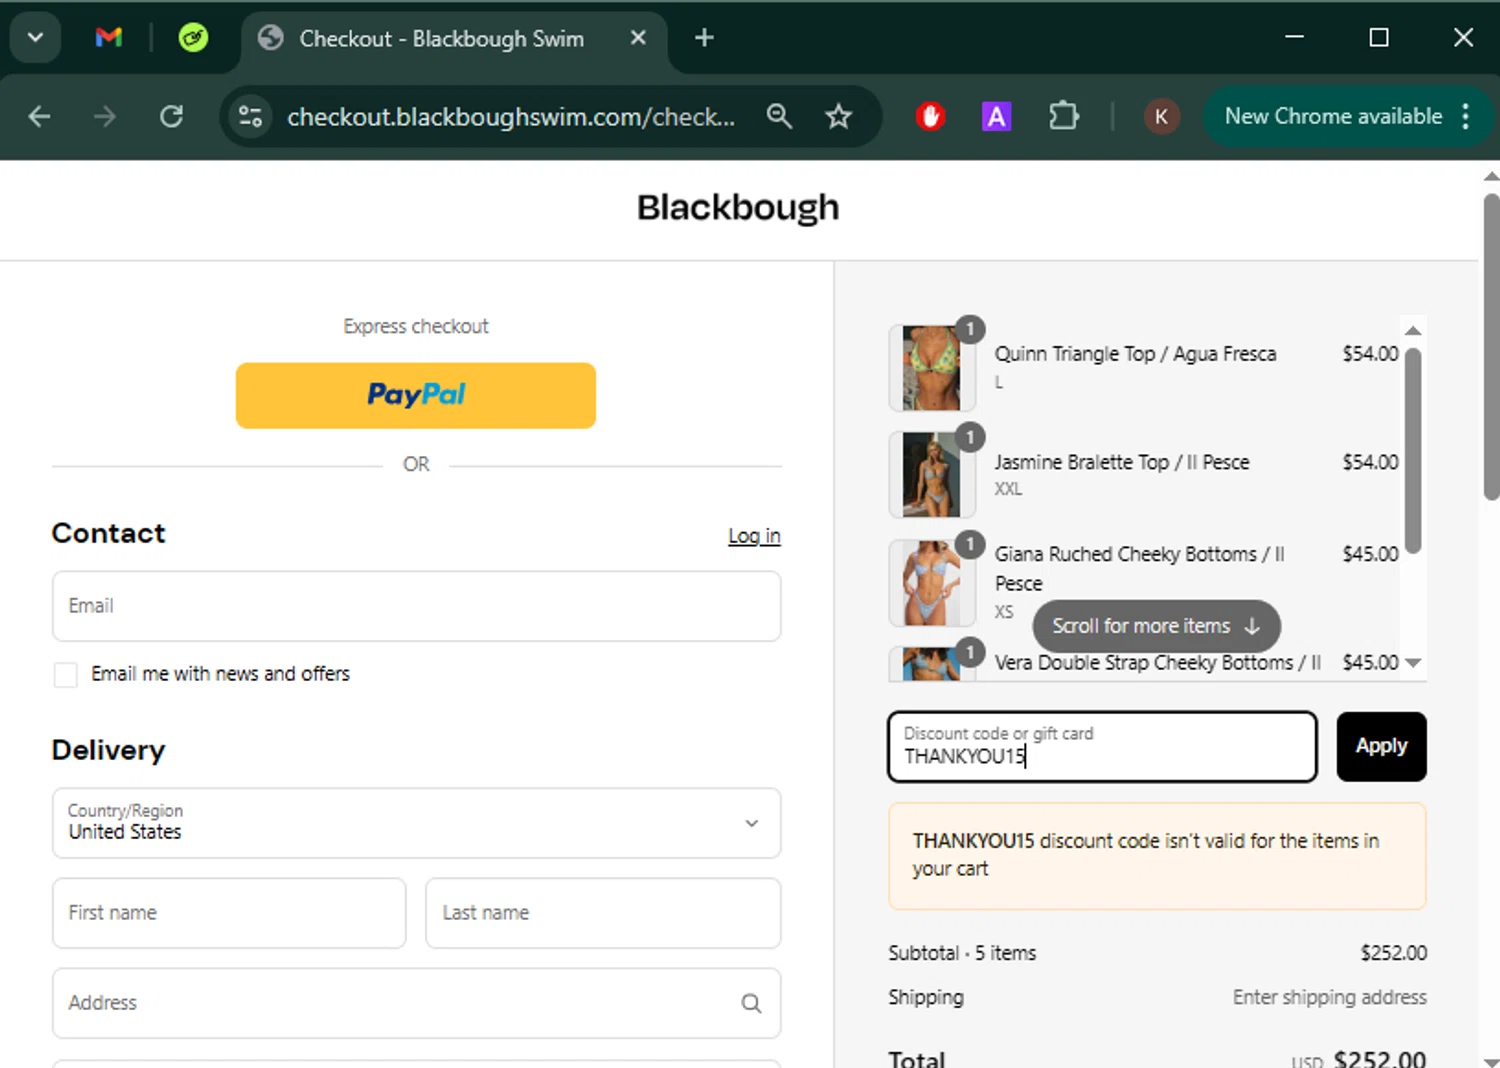Open the Extensions puzzle menu

click(1063, 117)
